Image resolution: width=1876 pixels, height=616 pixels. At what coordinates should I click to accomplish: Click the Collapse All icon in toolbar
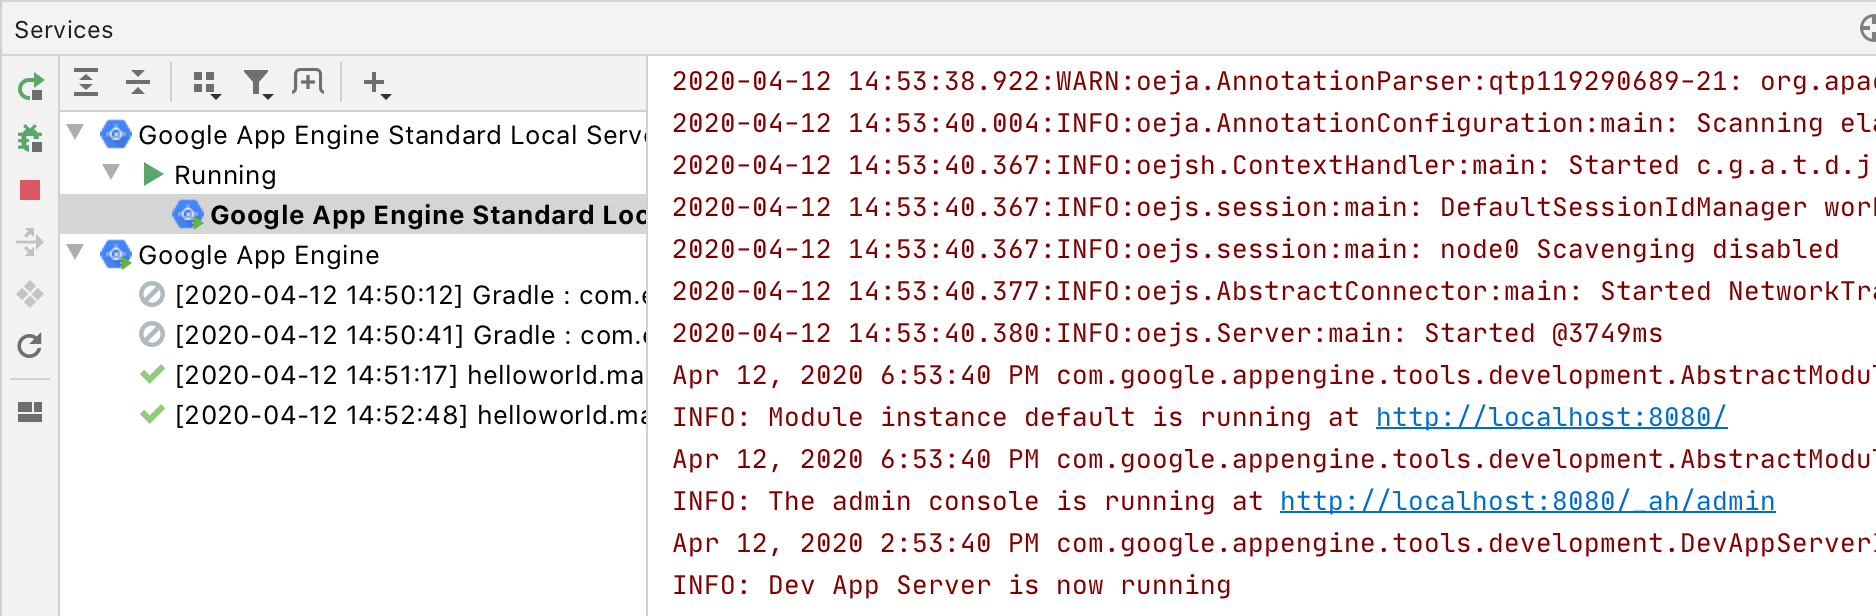click(x=138, y=84)
